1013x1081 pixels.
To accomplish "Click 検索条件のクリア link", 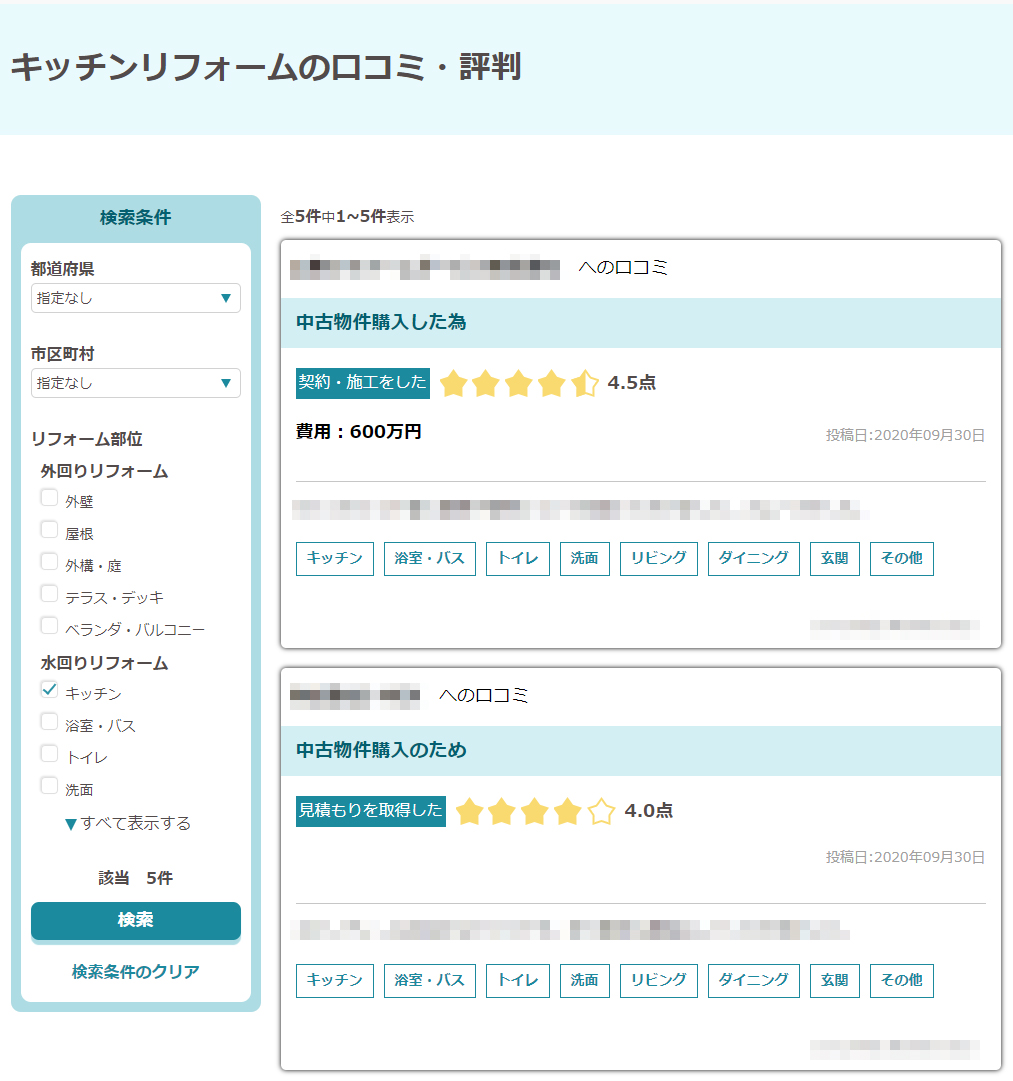I will point(135,972).
